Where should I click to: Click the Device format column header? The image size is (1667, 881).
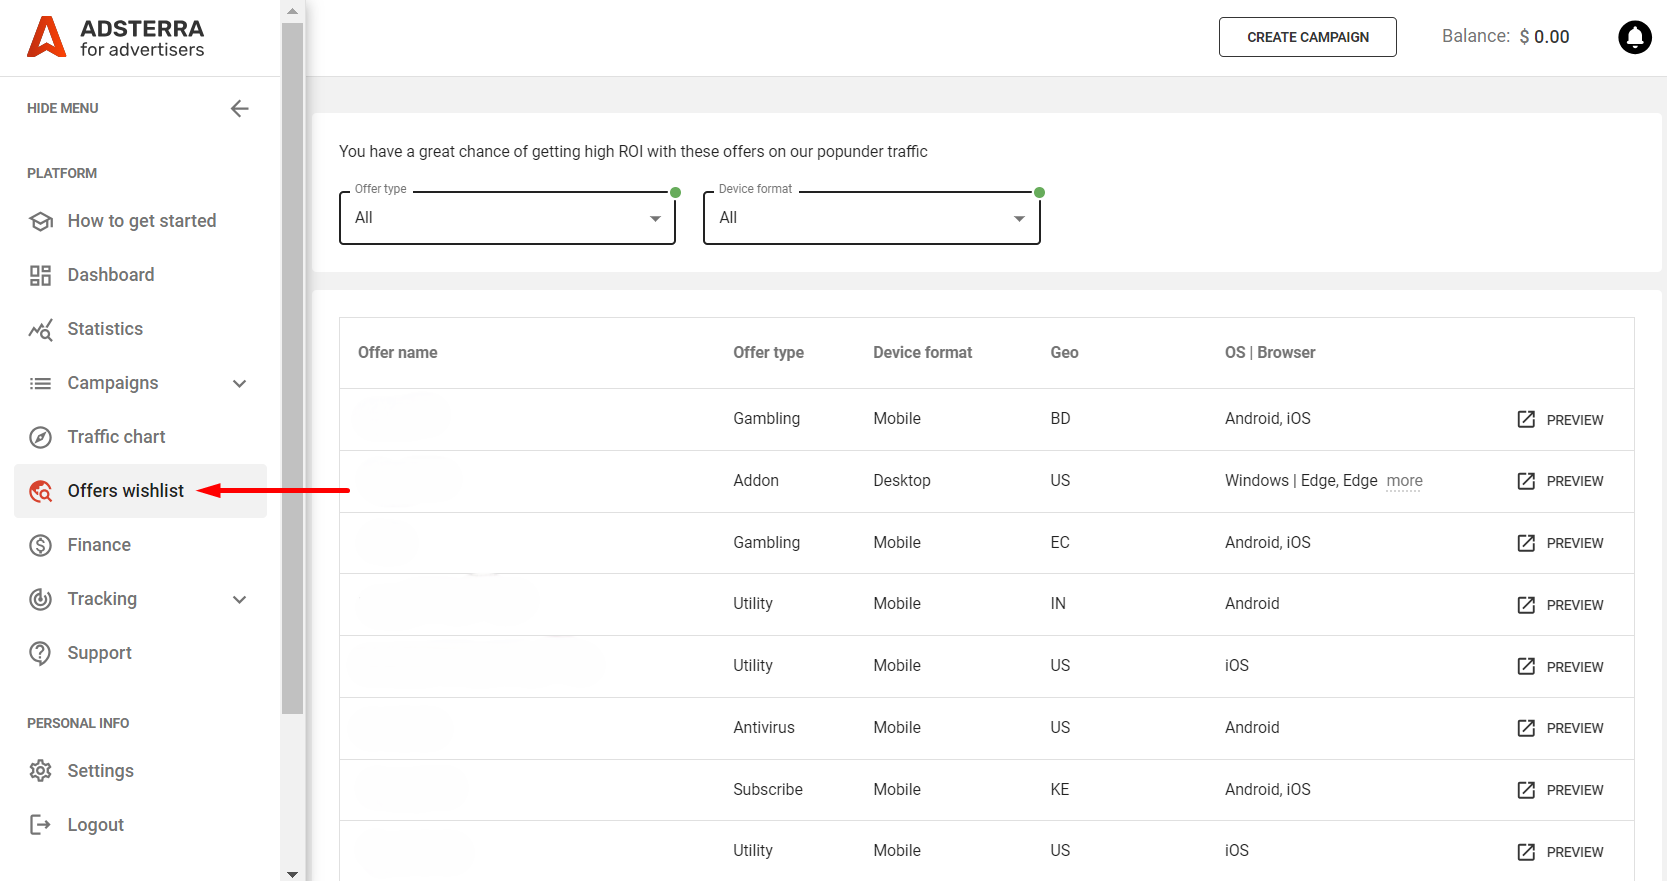point(922,353)
